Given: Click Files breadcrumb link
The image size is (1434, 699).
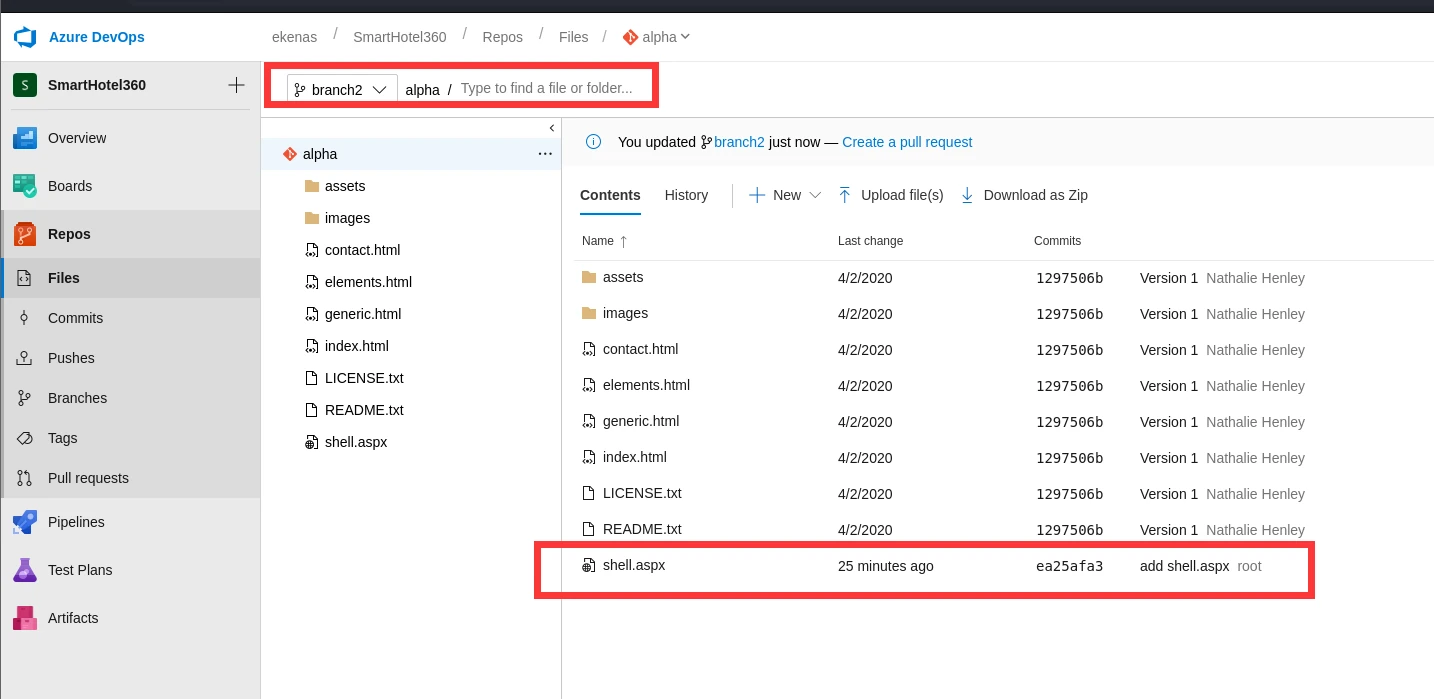Looking at the screenshot, I should (x=573, y=37).
